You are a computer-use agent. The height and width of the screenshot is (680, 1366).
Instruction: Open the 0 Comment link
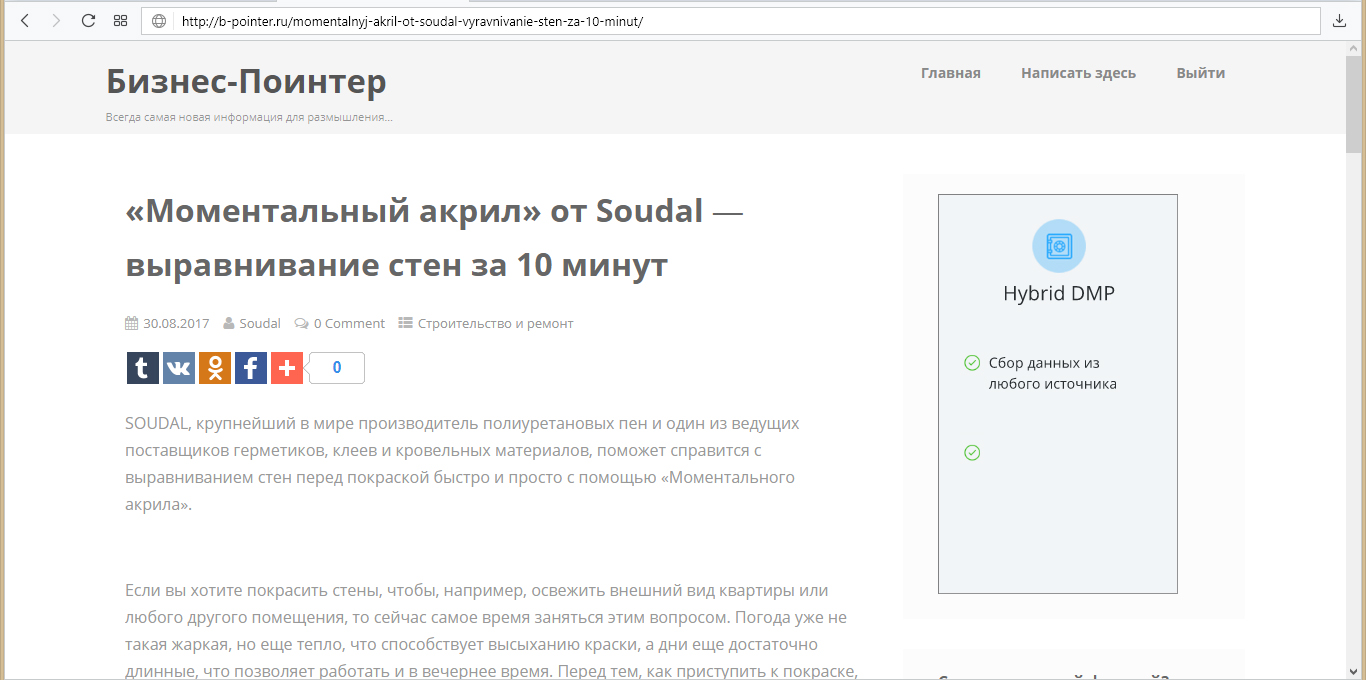[x=349, y=323]
